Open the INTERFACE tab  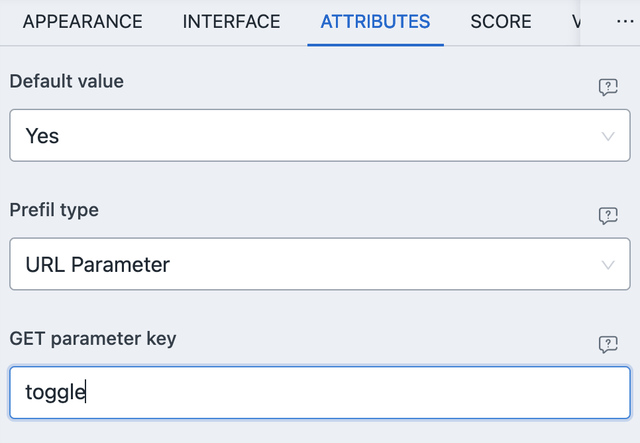[x=231, y=22]
